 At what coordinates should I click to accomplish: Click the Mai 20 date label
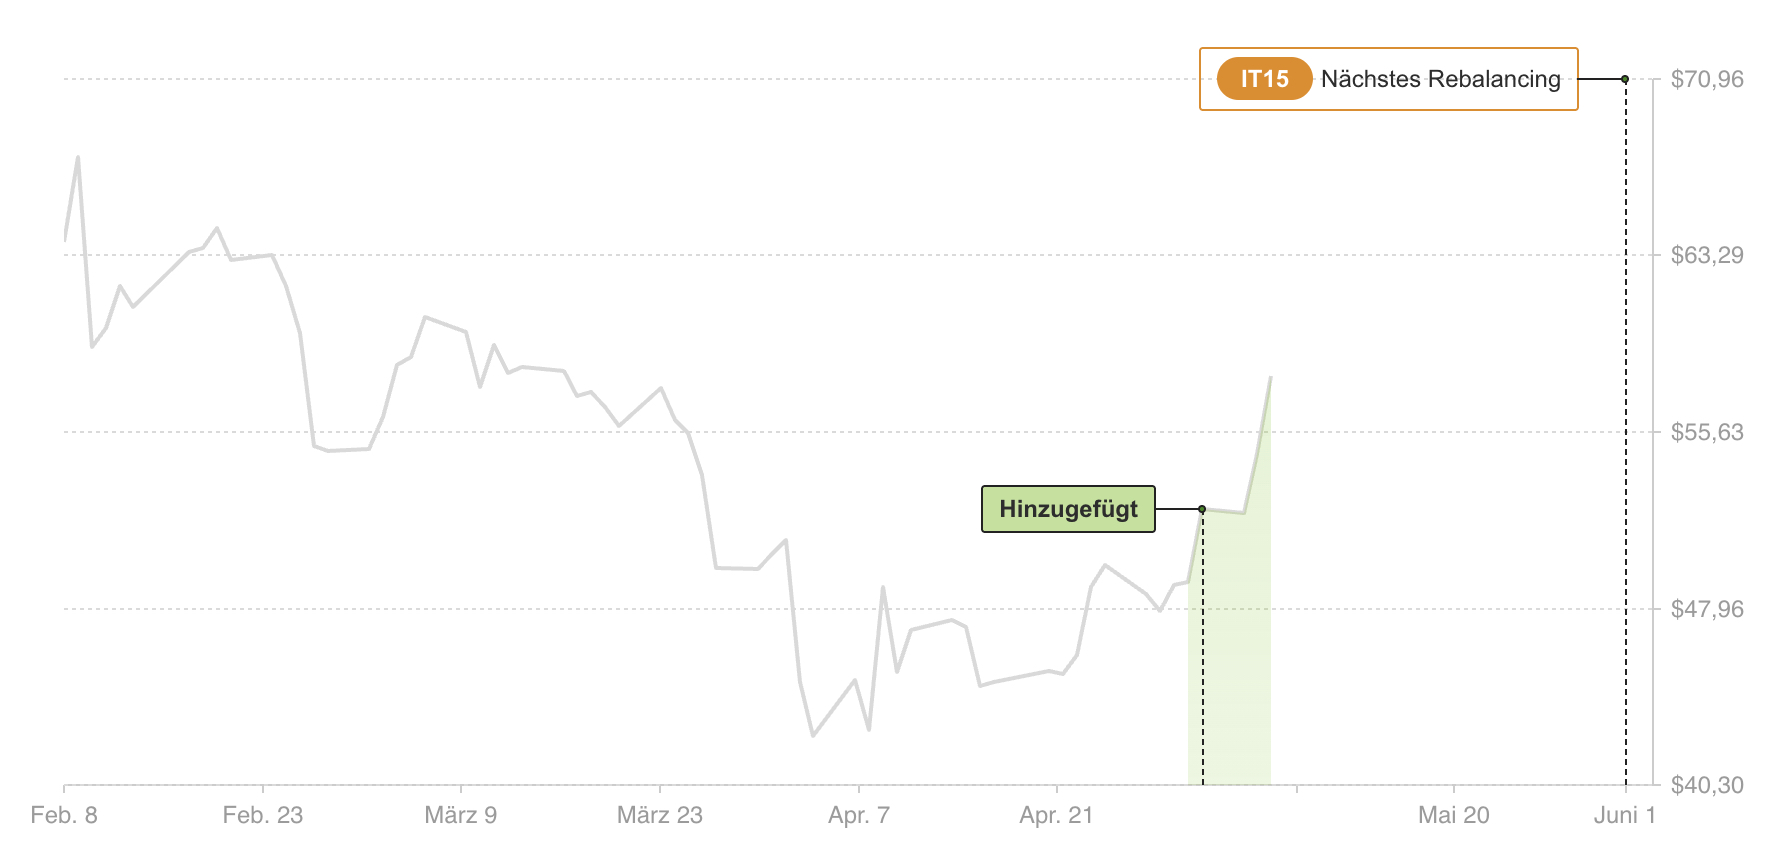1454,815
